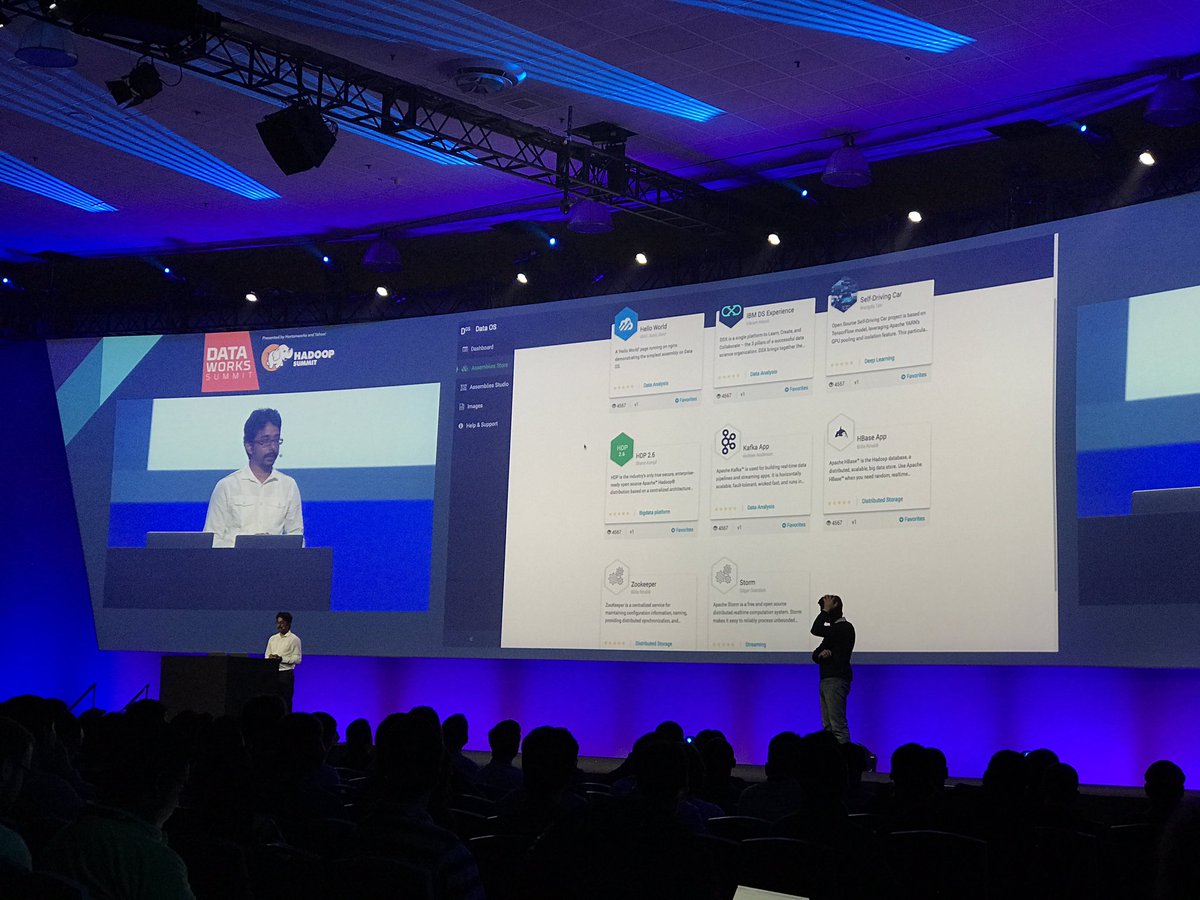Open the v1 version selector on Hello World
Viewport: 1200px width, 900px height.
point(635,404)
